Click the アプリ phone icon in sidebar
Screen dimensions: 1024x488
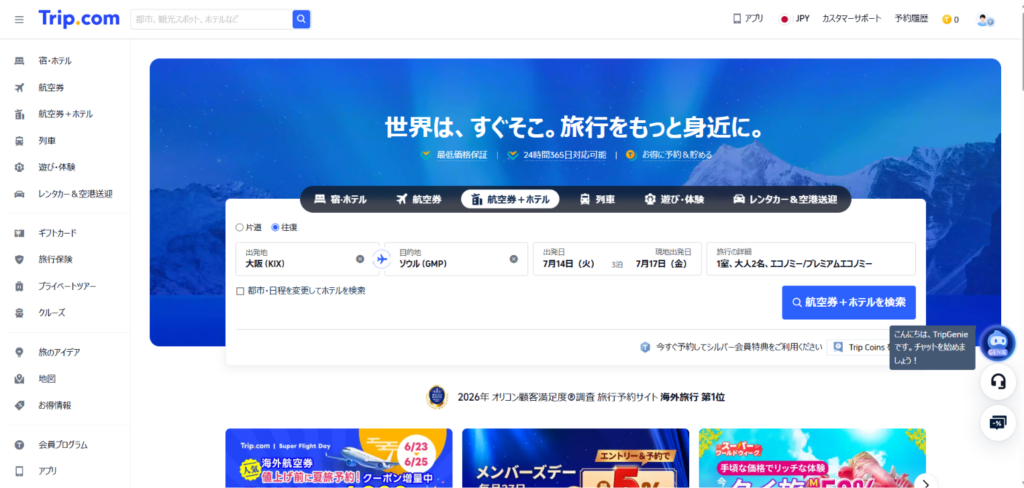[20, 471]
